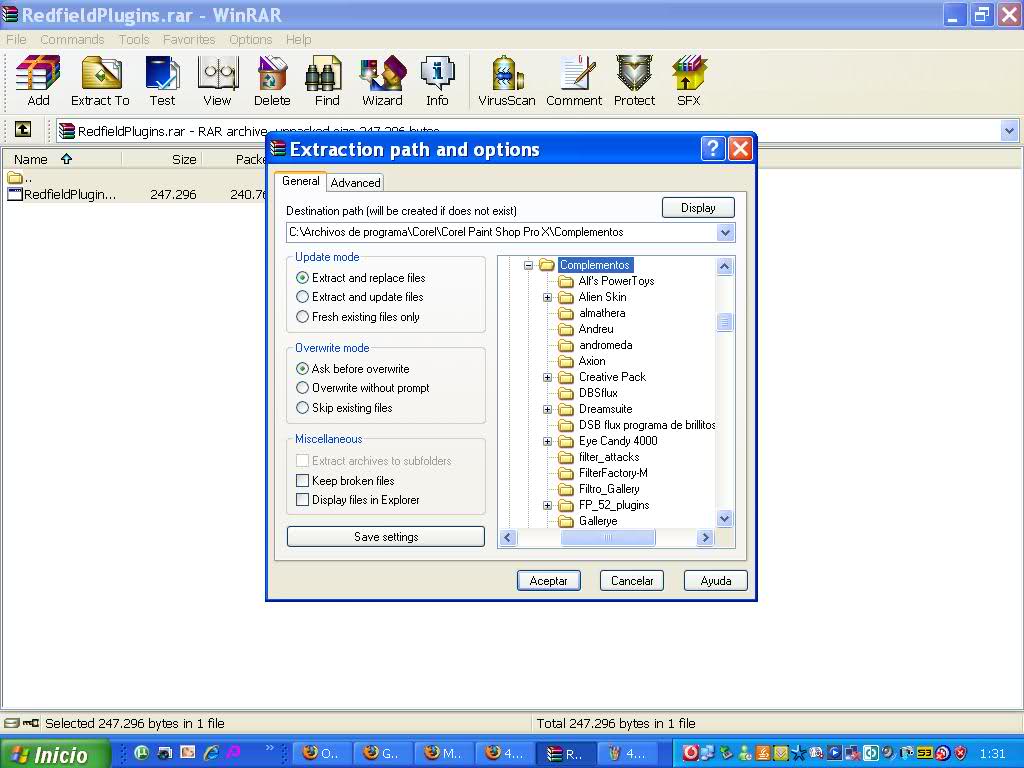Select the Alf's PowerToys folder

[616, 281]
